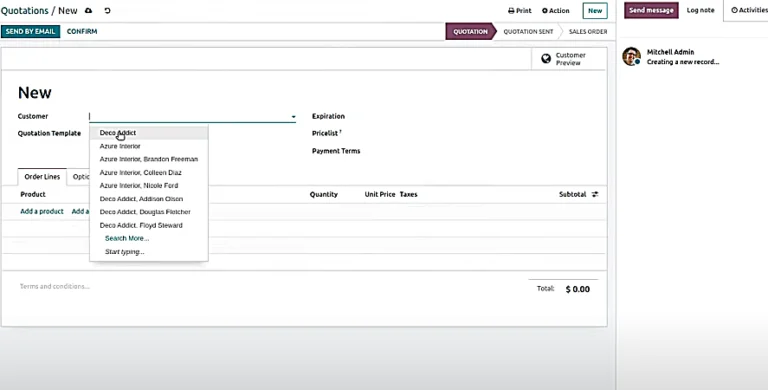This screenshot has width=768, height=390.
Task: Select Deco Addict, Addison Olson
Action: pyautogui.click(x=149, y=199)
